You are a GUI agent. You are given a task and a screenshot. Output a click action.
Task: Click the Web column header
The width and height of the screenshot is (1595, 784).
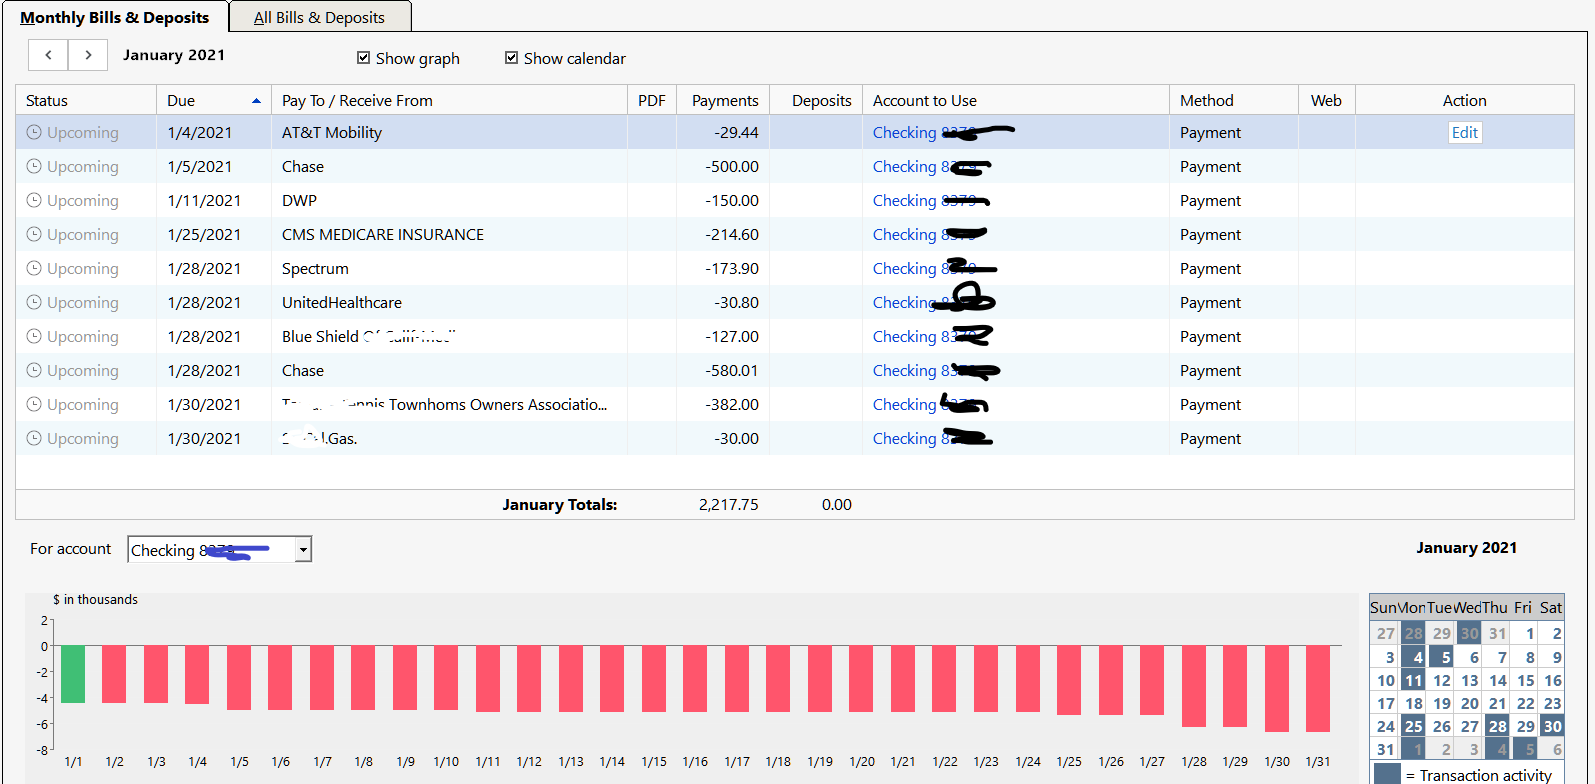point(1327,100)
